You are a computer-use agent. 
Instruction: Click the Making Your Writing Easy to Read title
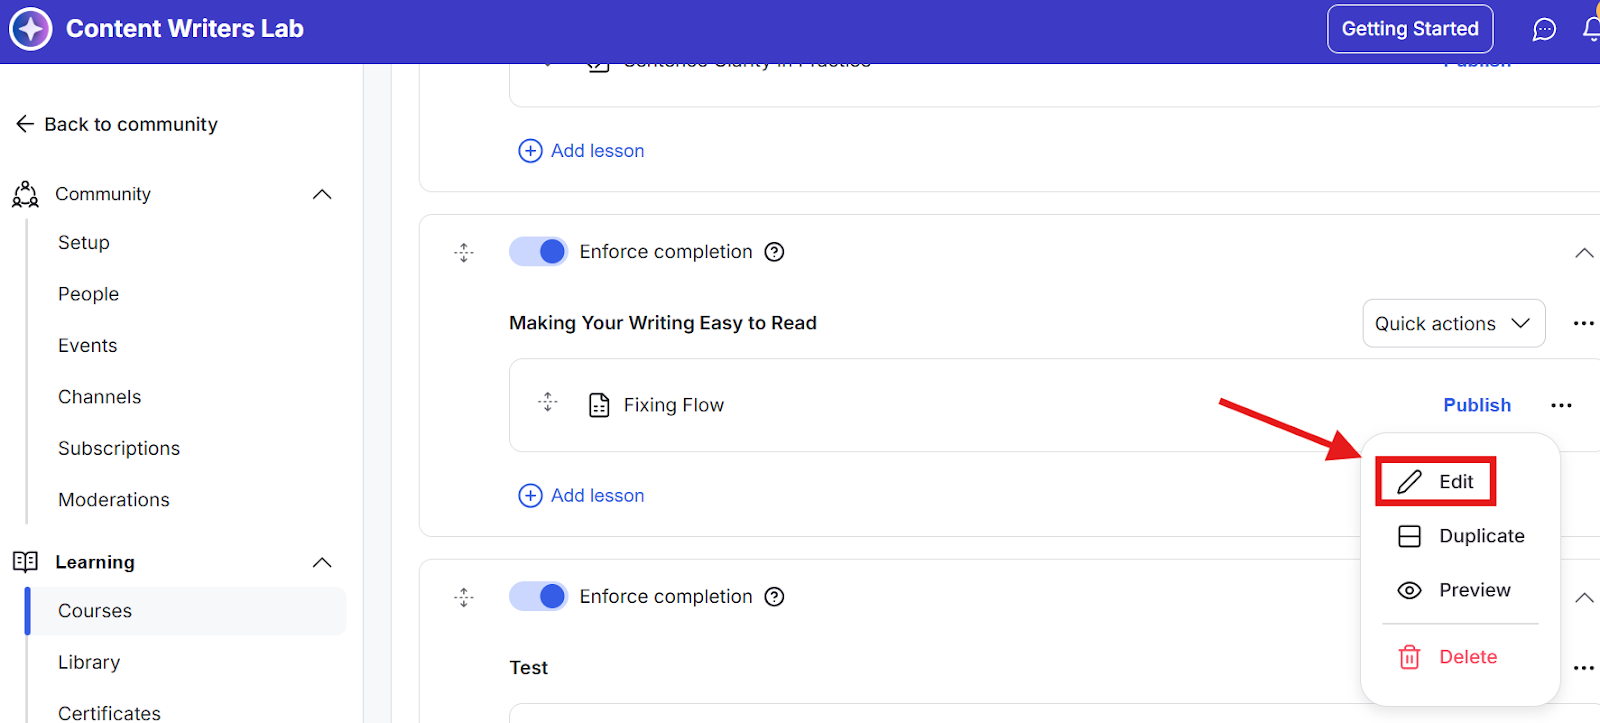coord(663,323)
